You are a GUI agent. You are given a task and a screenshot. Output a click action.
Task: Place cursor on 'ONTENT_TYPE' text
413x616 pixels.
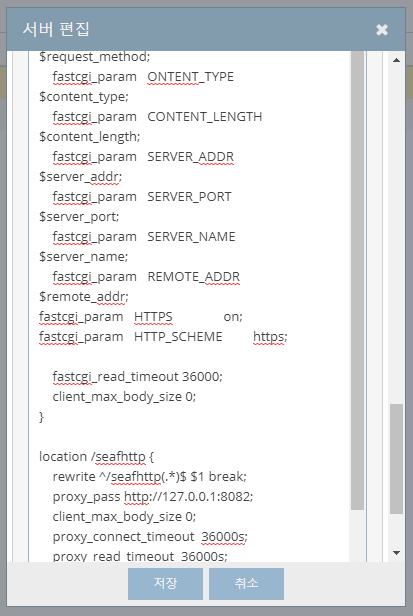tap(191, 77)
